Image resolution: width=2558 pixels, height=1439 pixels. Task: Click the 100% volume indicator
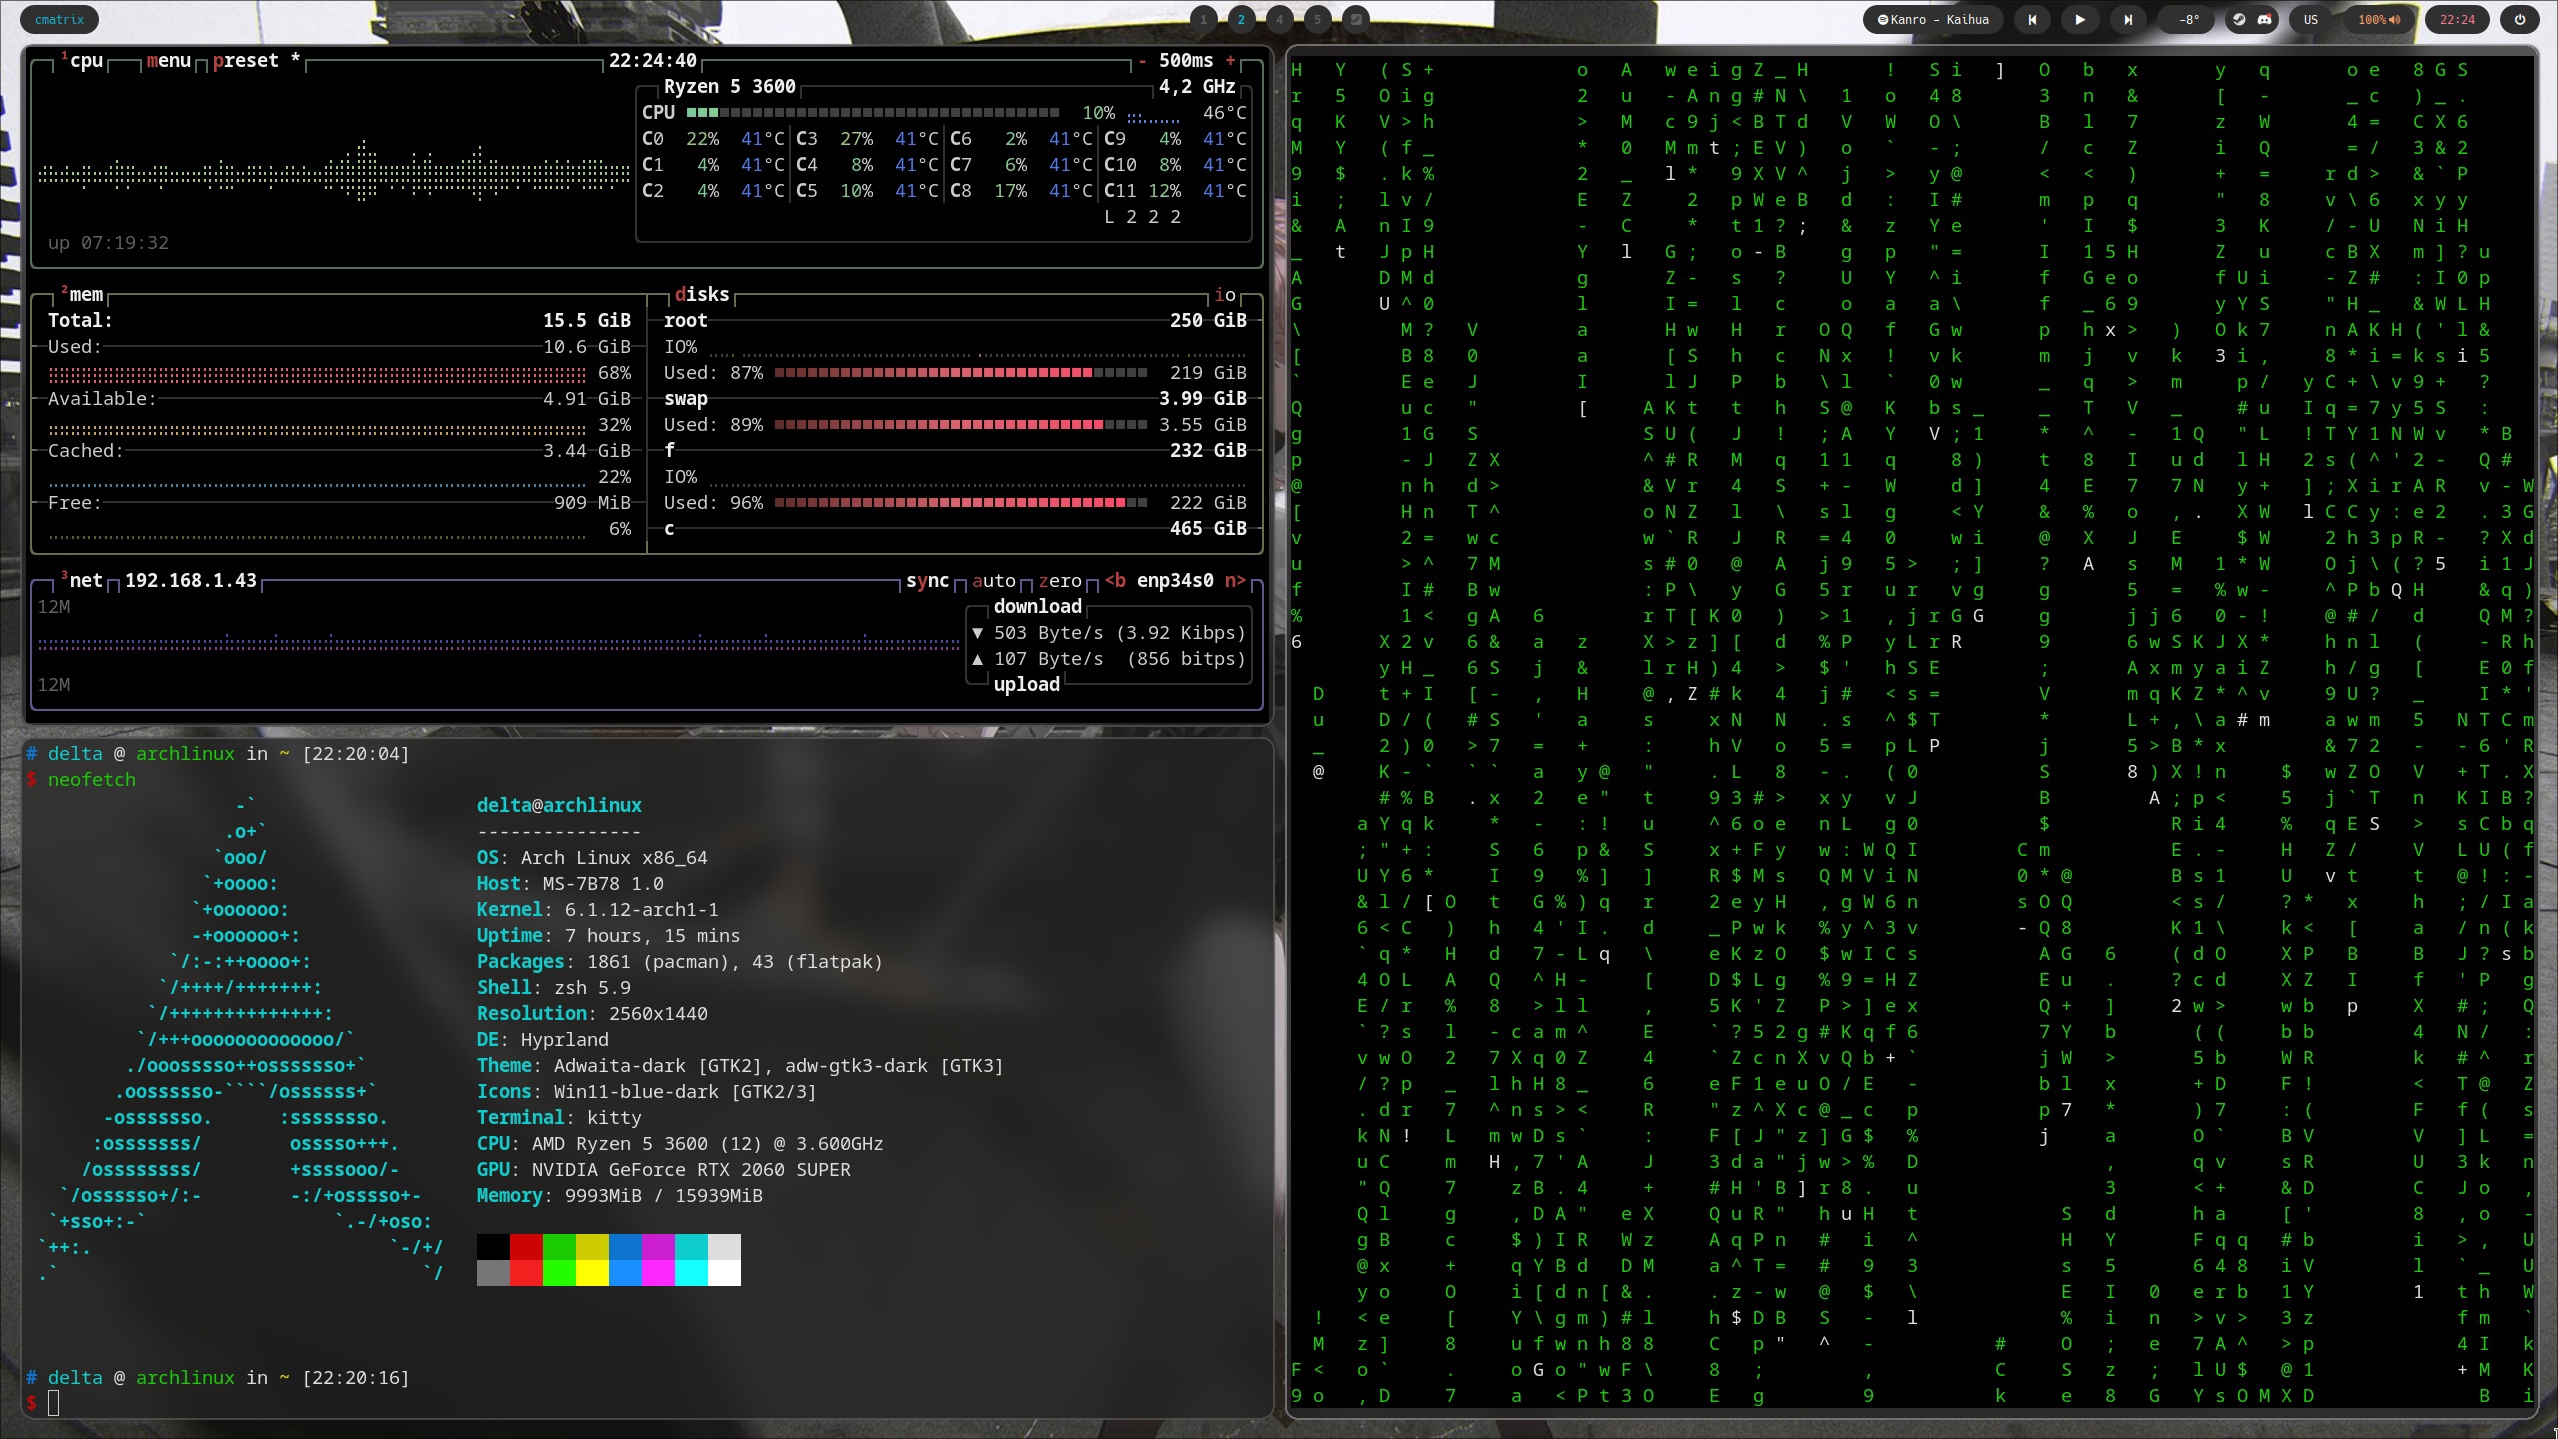(2379, 19)
